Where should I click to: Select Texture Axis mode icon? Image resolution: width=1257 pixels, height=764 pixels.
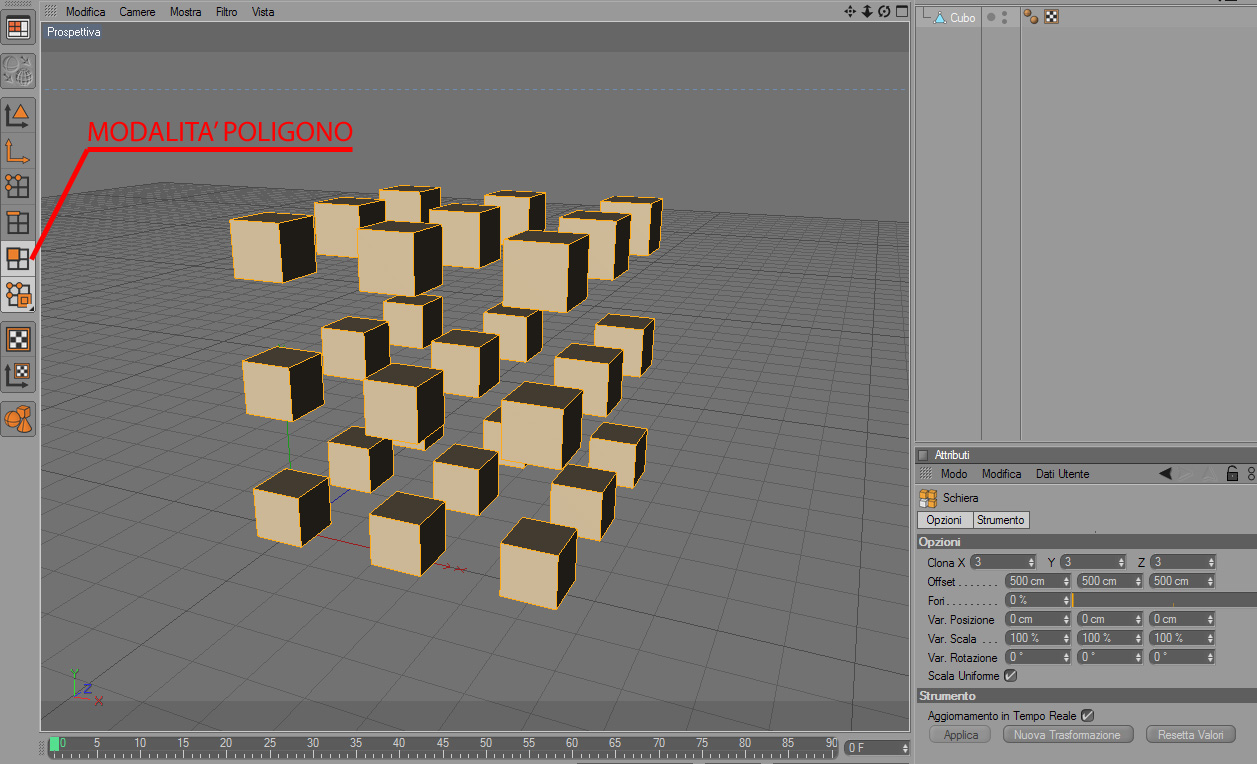click(x=18, y=375)
